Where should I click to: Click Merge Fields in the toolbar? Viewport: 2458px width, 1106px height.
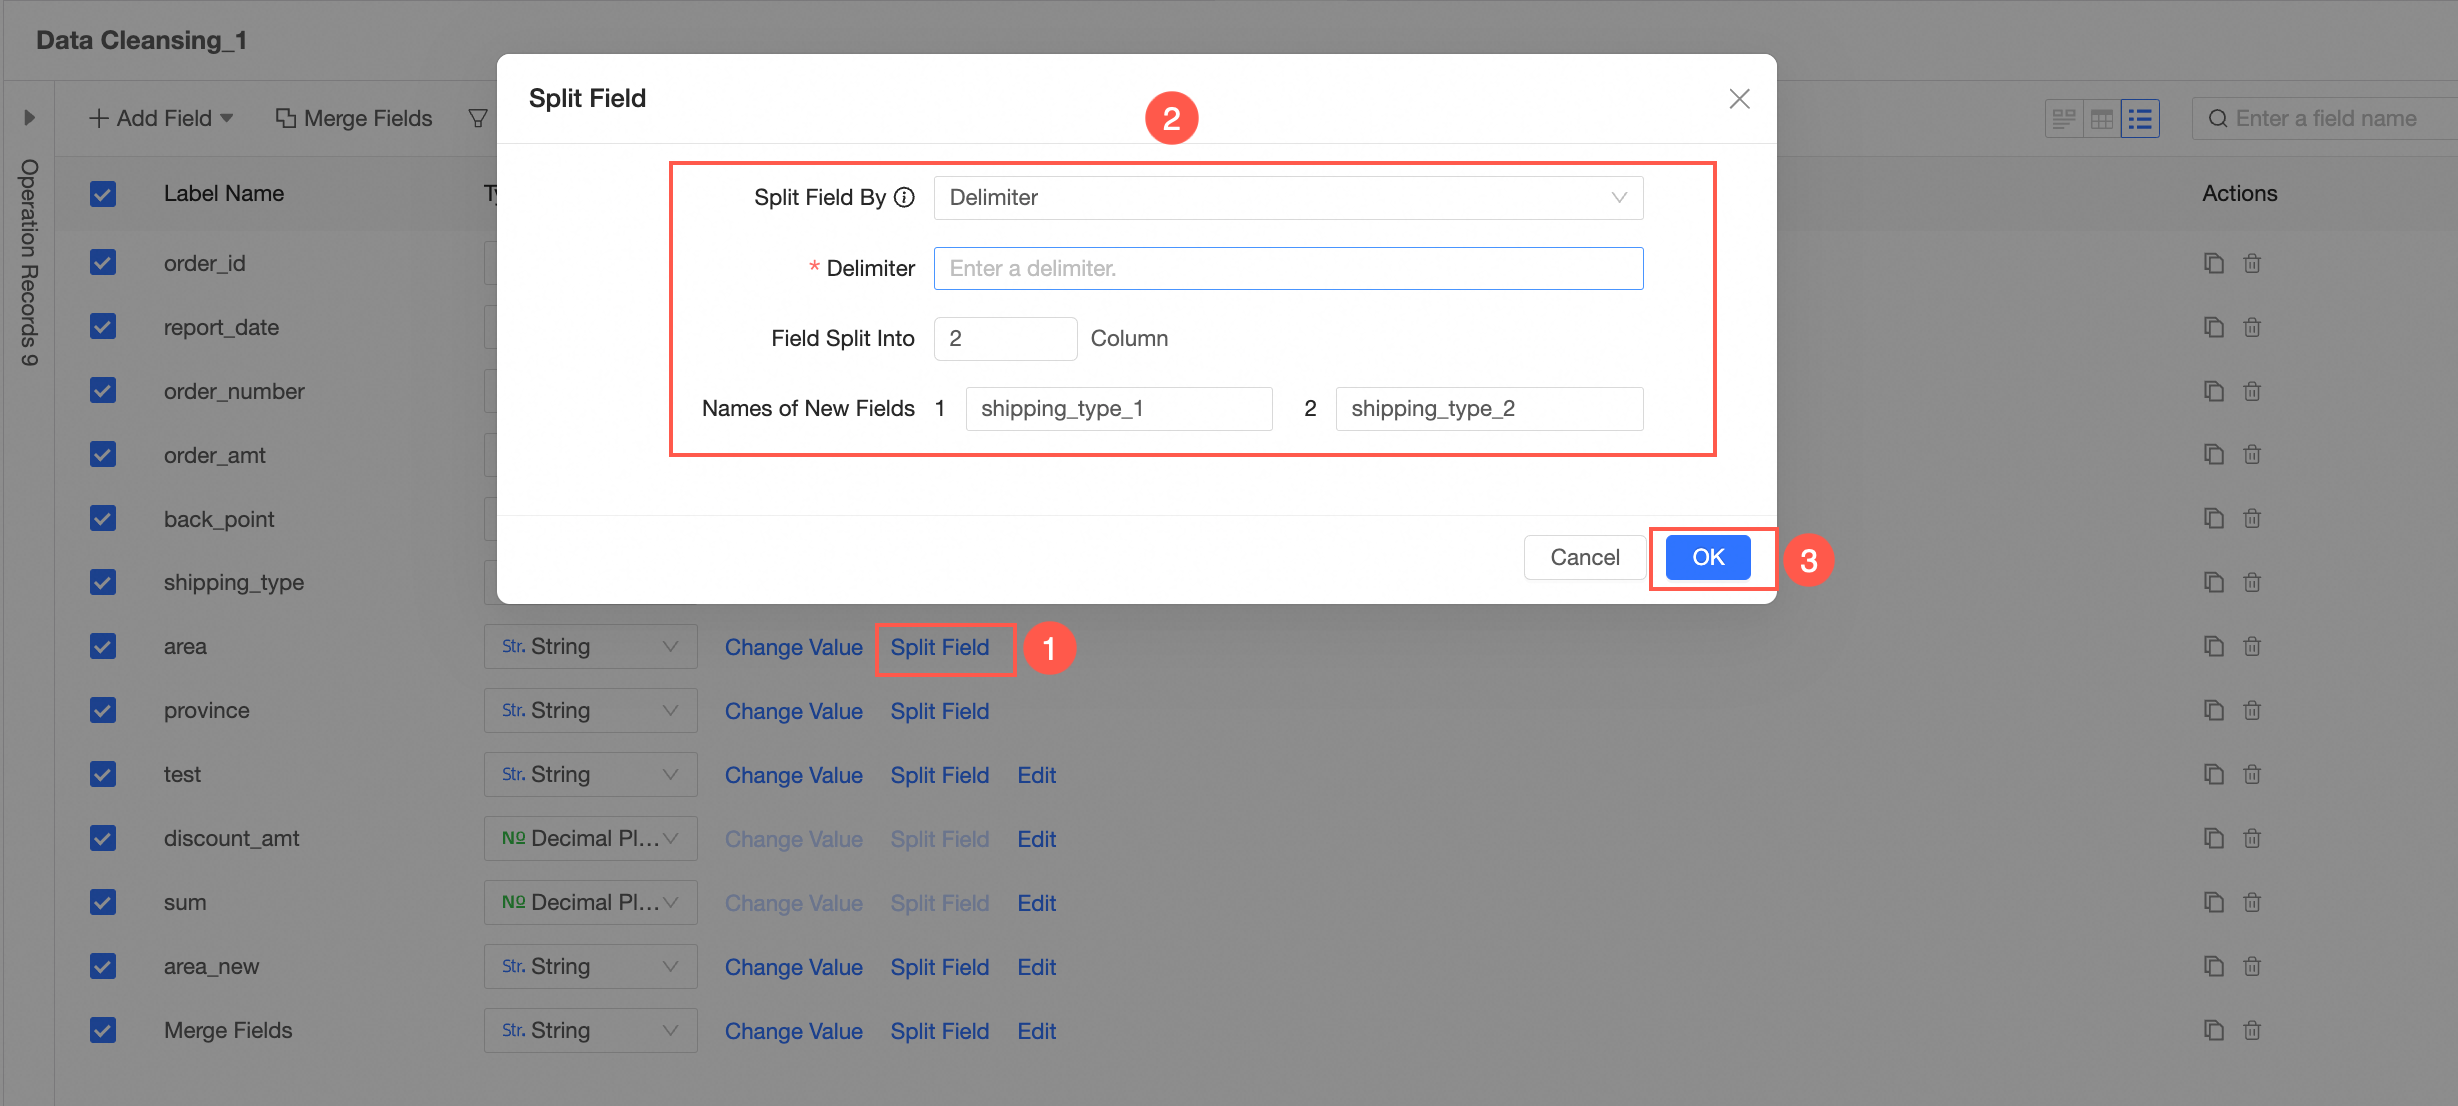(354, 118)
